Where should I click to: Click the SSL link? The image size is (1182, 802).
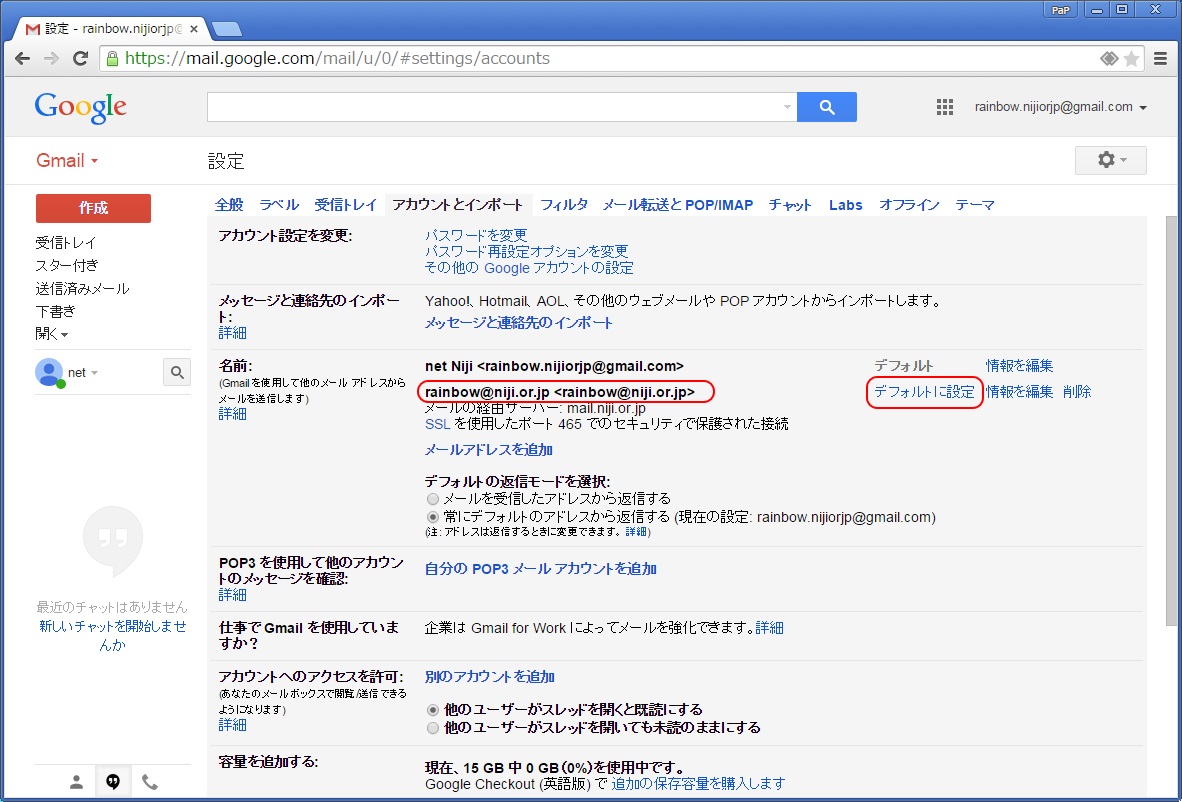(x=437, y=424)
